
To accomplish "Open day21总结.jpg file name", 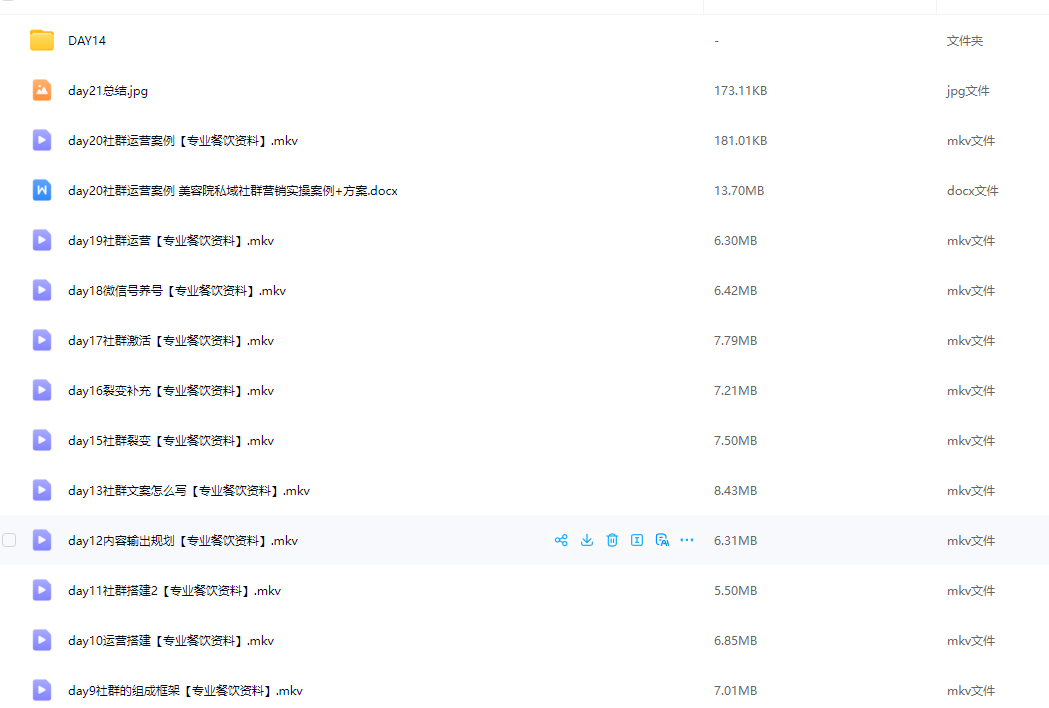I will (x=108, y=91).
